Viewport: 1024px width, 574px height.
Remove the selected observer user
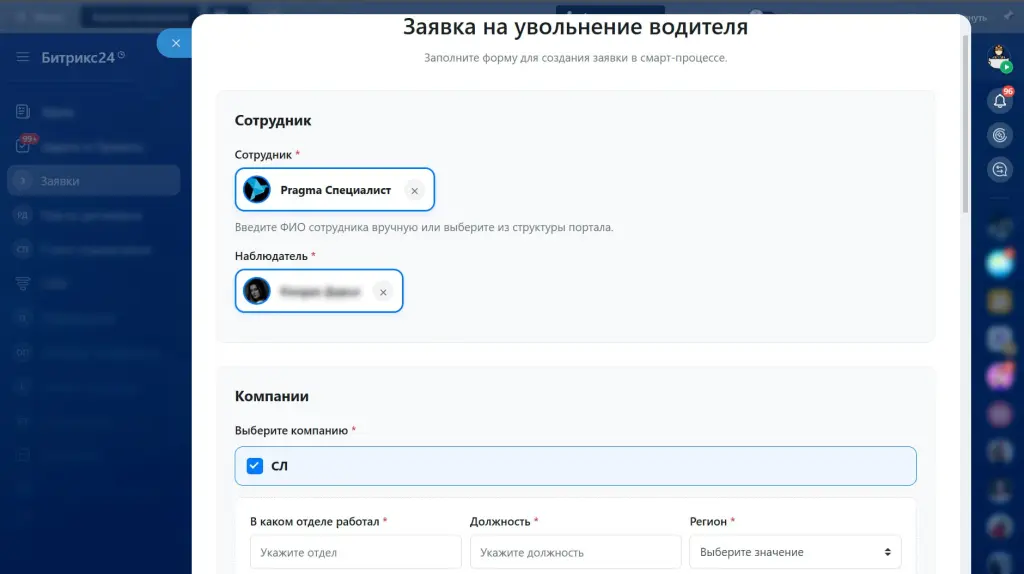[x=383, y=292]
